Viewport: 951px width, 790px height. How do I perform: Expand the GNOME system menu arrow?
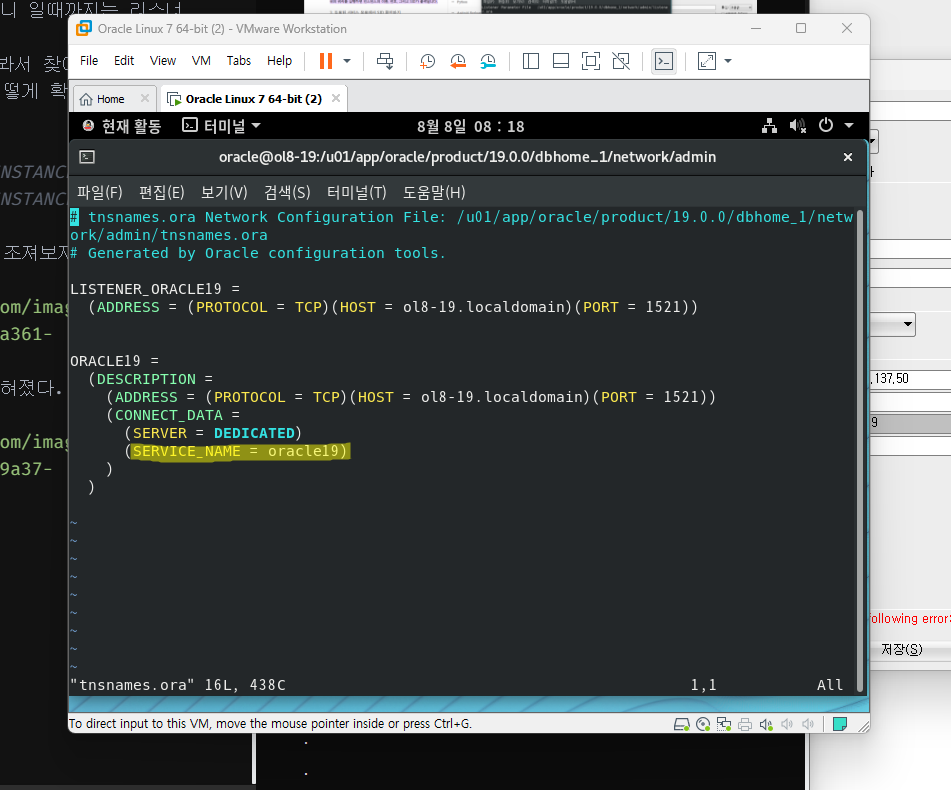click(x=849, y=126)
